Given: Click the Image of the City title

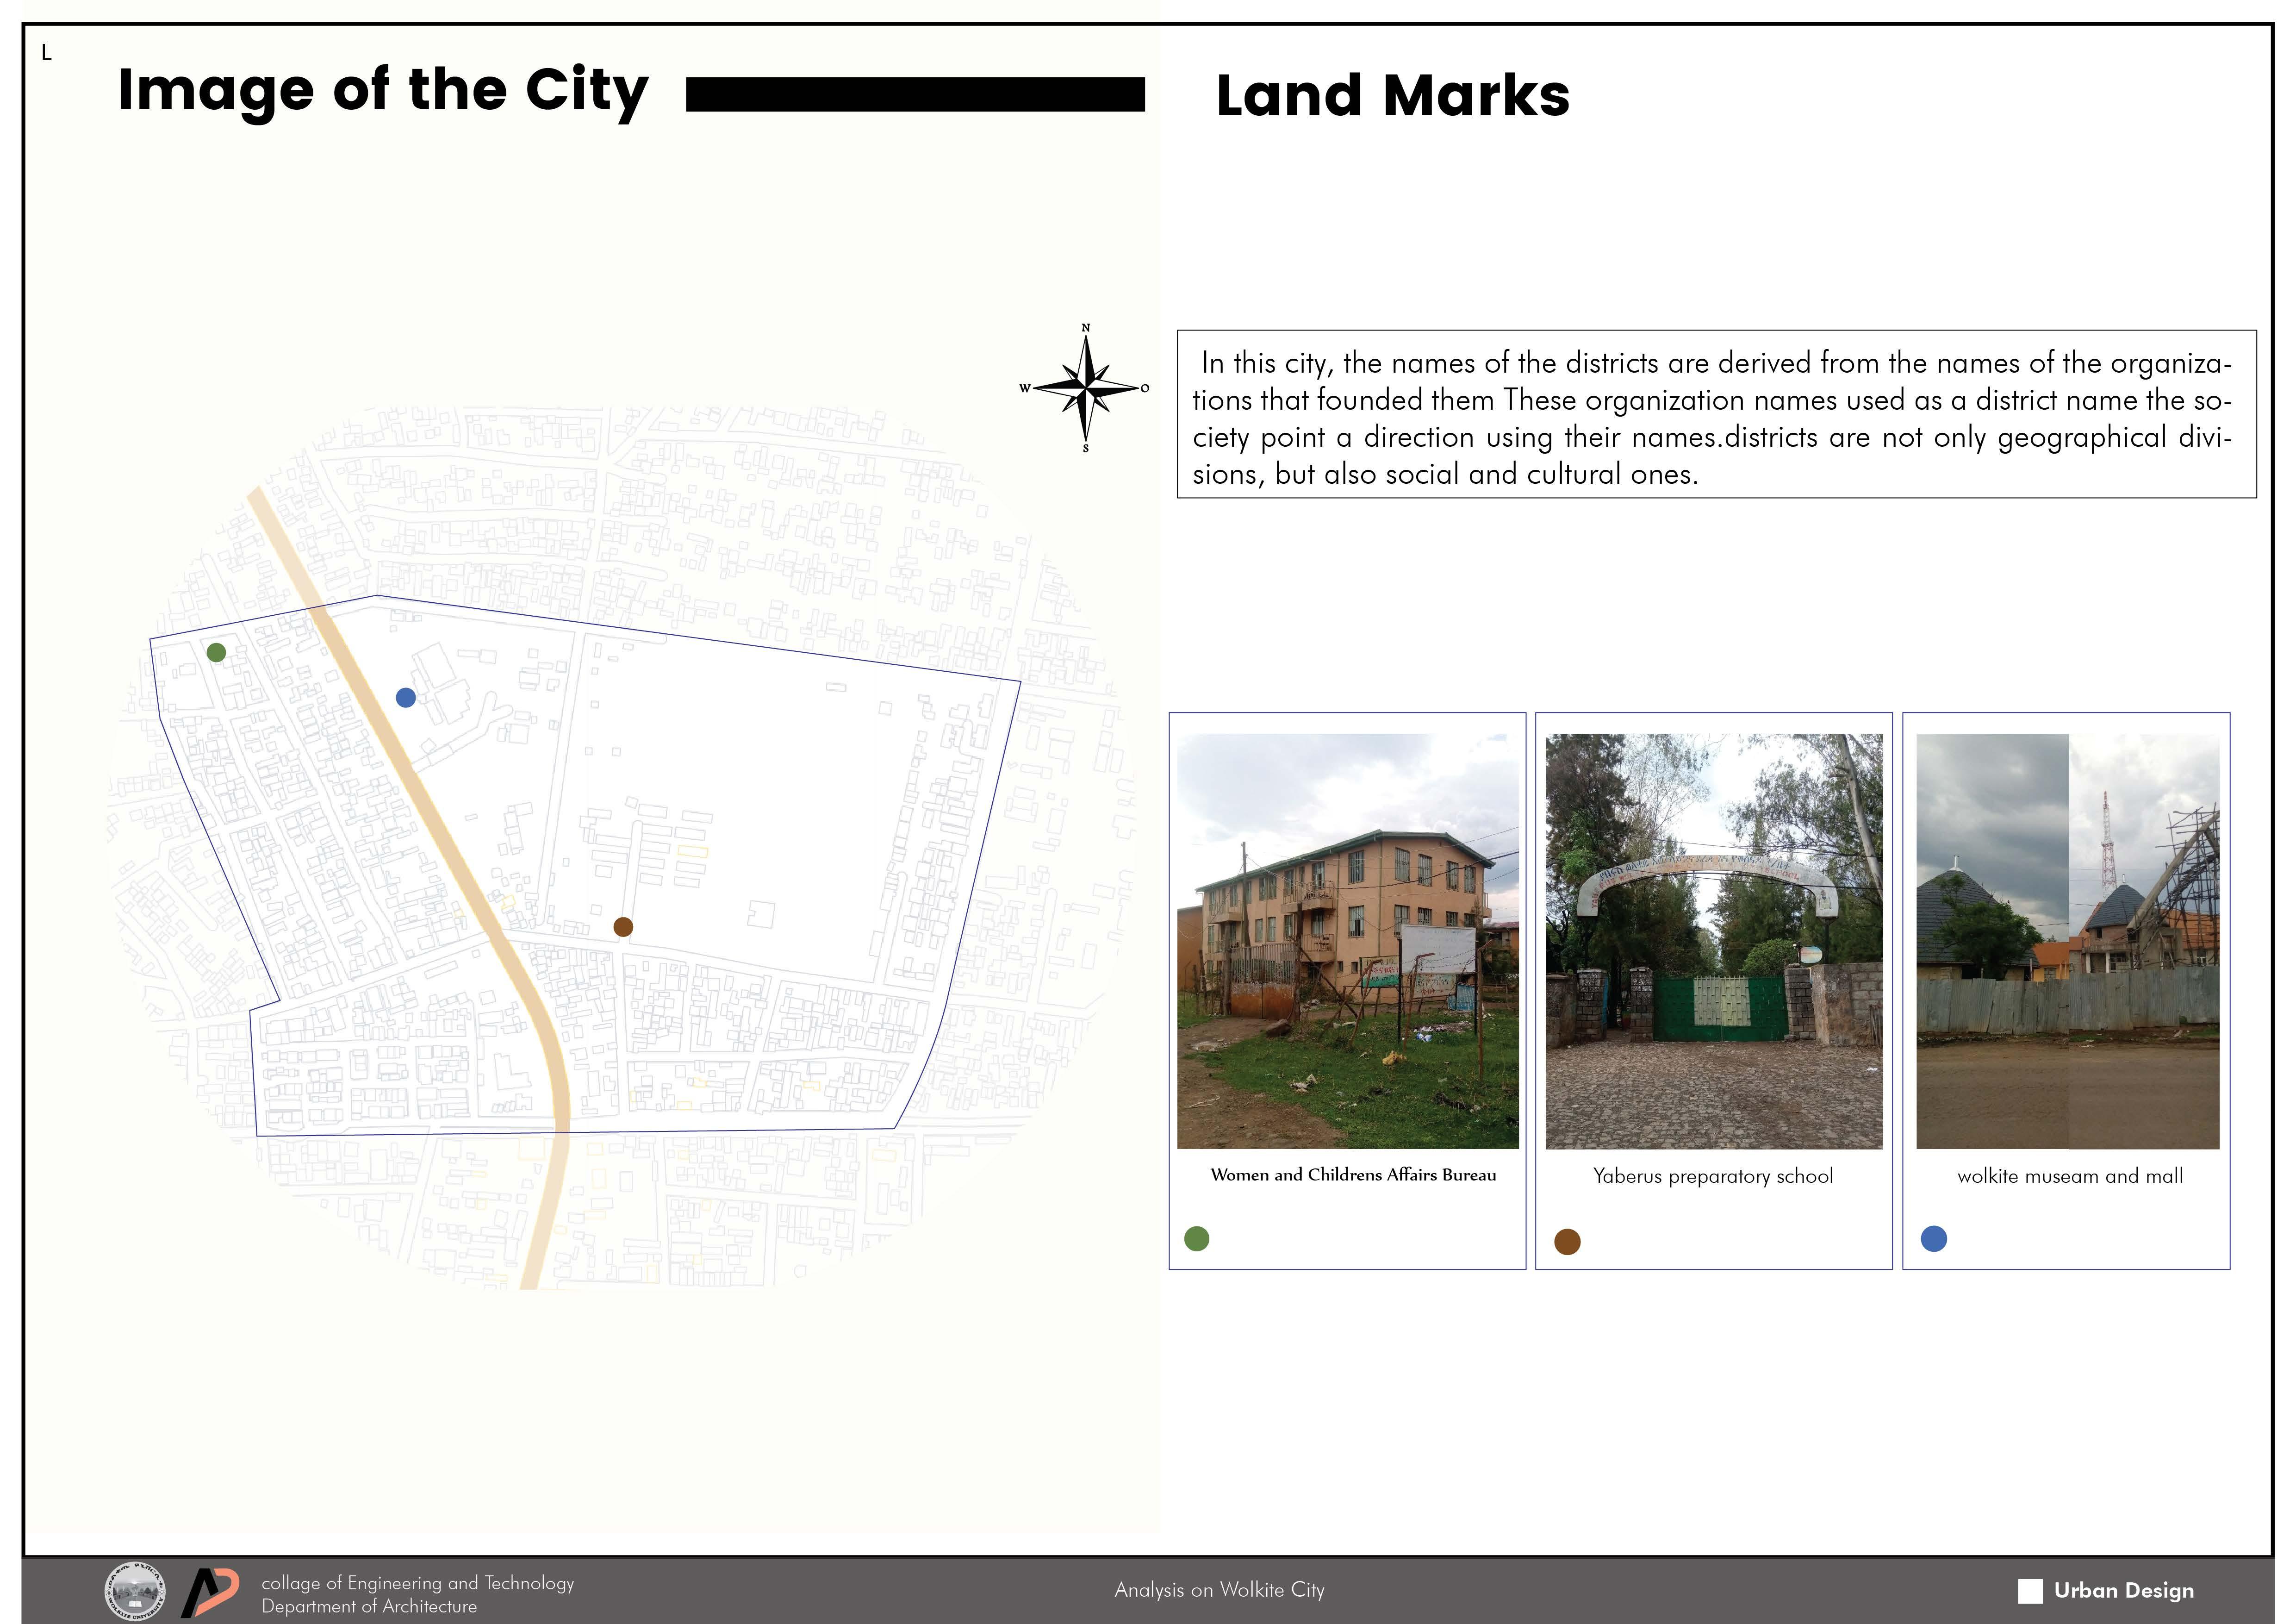Looking at the screenshot, I should tap(383, 91).
